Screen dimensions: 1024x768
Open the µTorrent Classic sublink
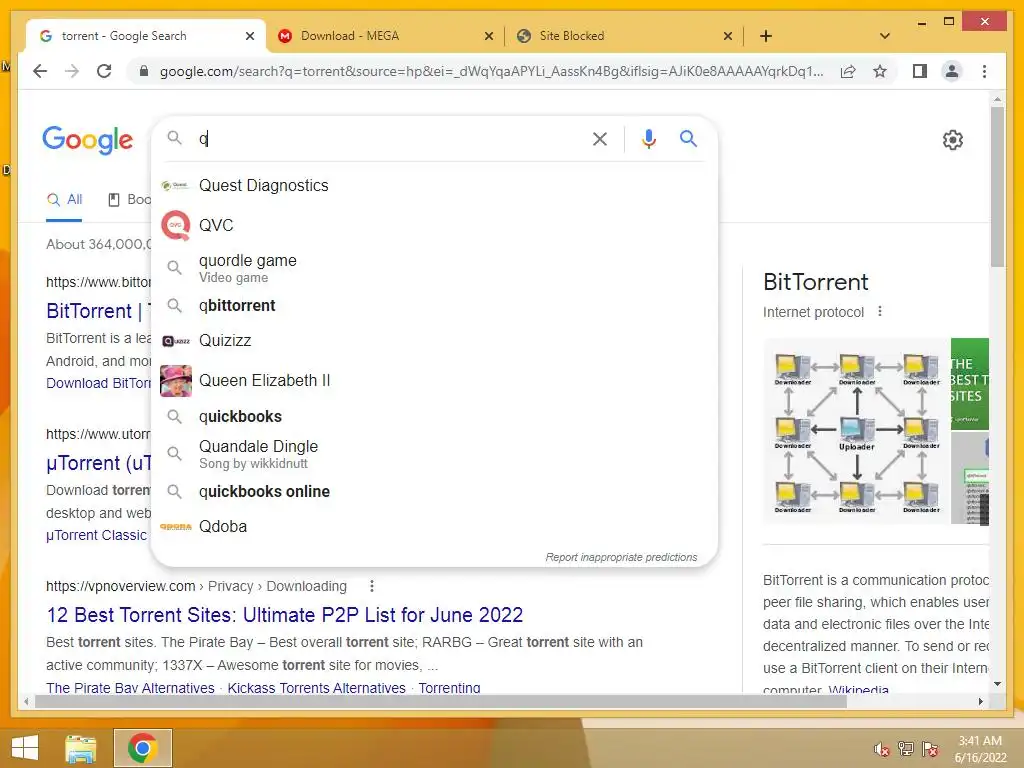[97, 536]
